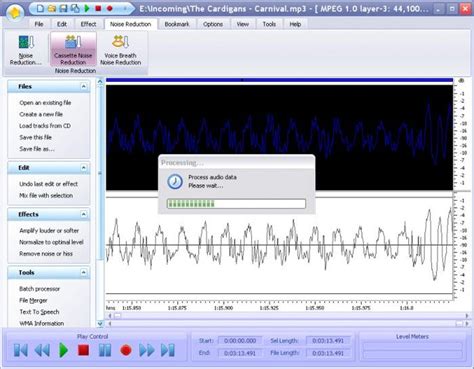The image size is (474, 369).
Task: Click the save disk icon in quick toolbar
Action: tap(63, 8)
